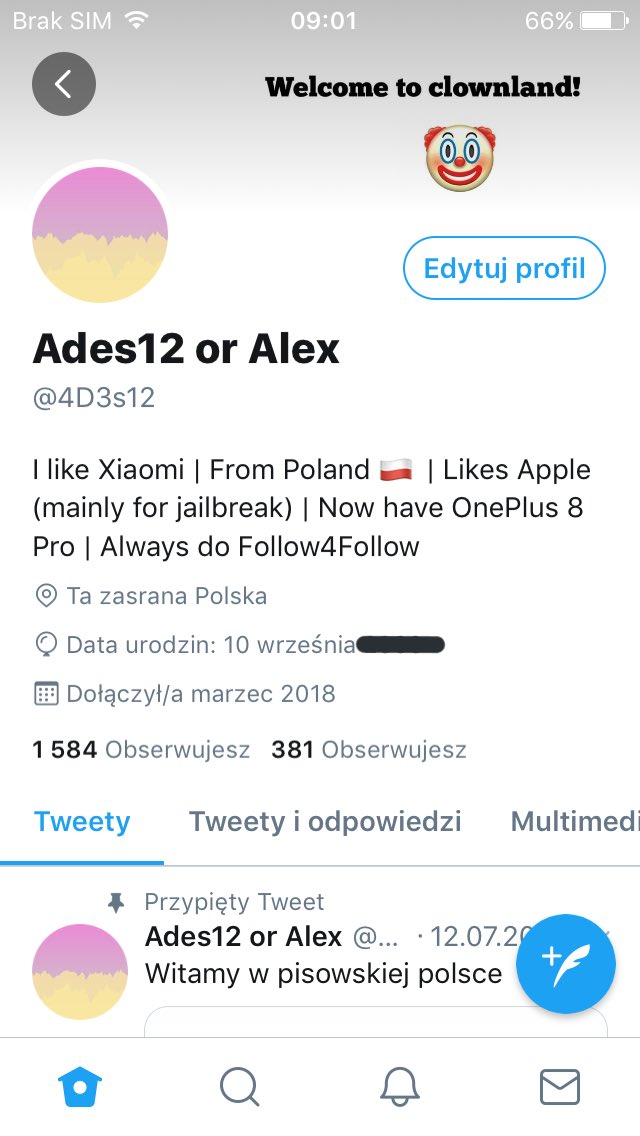Switch to the Multimedia tab
This screenshot has width=640, height=1136.
click(x=575, y=822)
